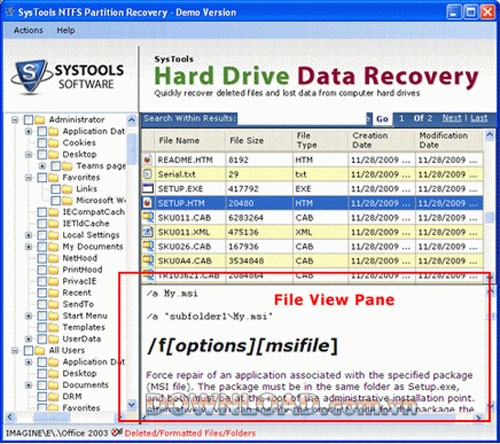Tick the Links folder checkbox
The width and height of the screenshot is (500, 444).
point(56,189)
